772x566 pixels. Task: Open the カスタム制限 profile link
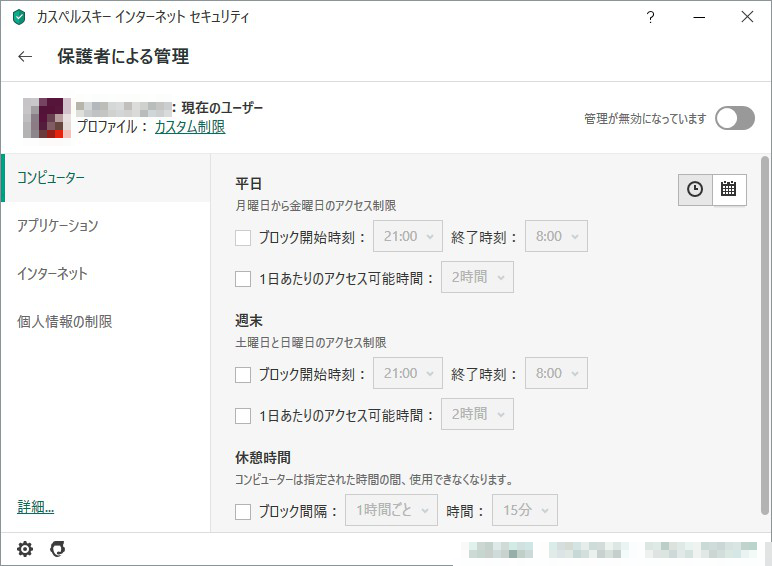tap(190, 127)
